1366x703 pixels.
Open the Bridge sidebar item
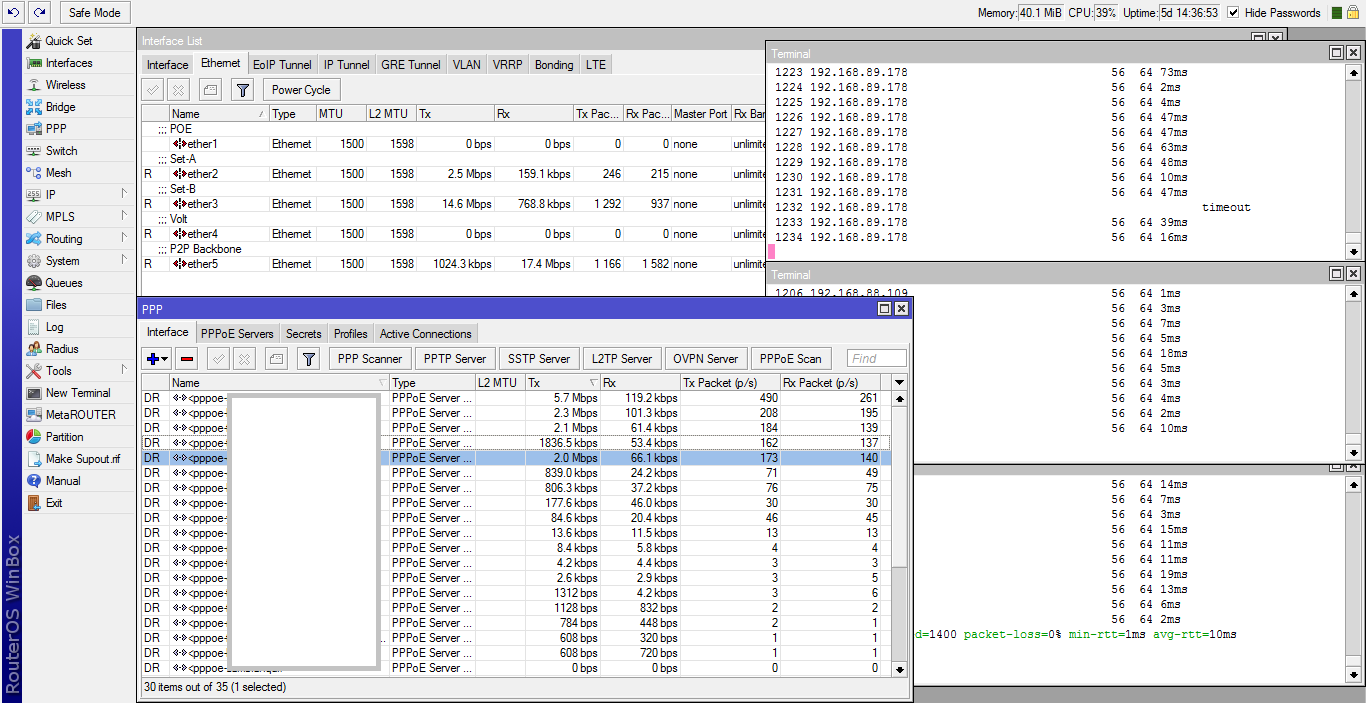60,107
